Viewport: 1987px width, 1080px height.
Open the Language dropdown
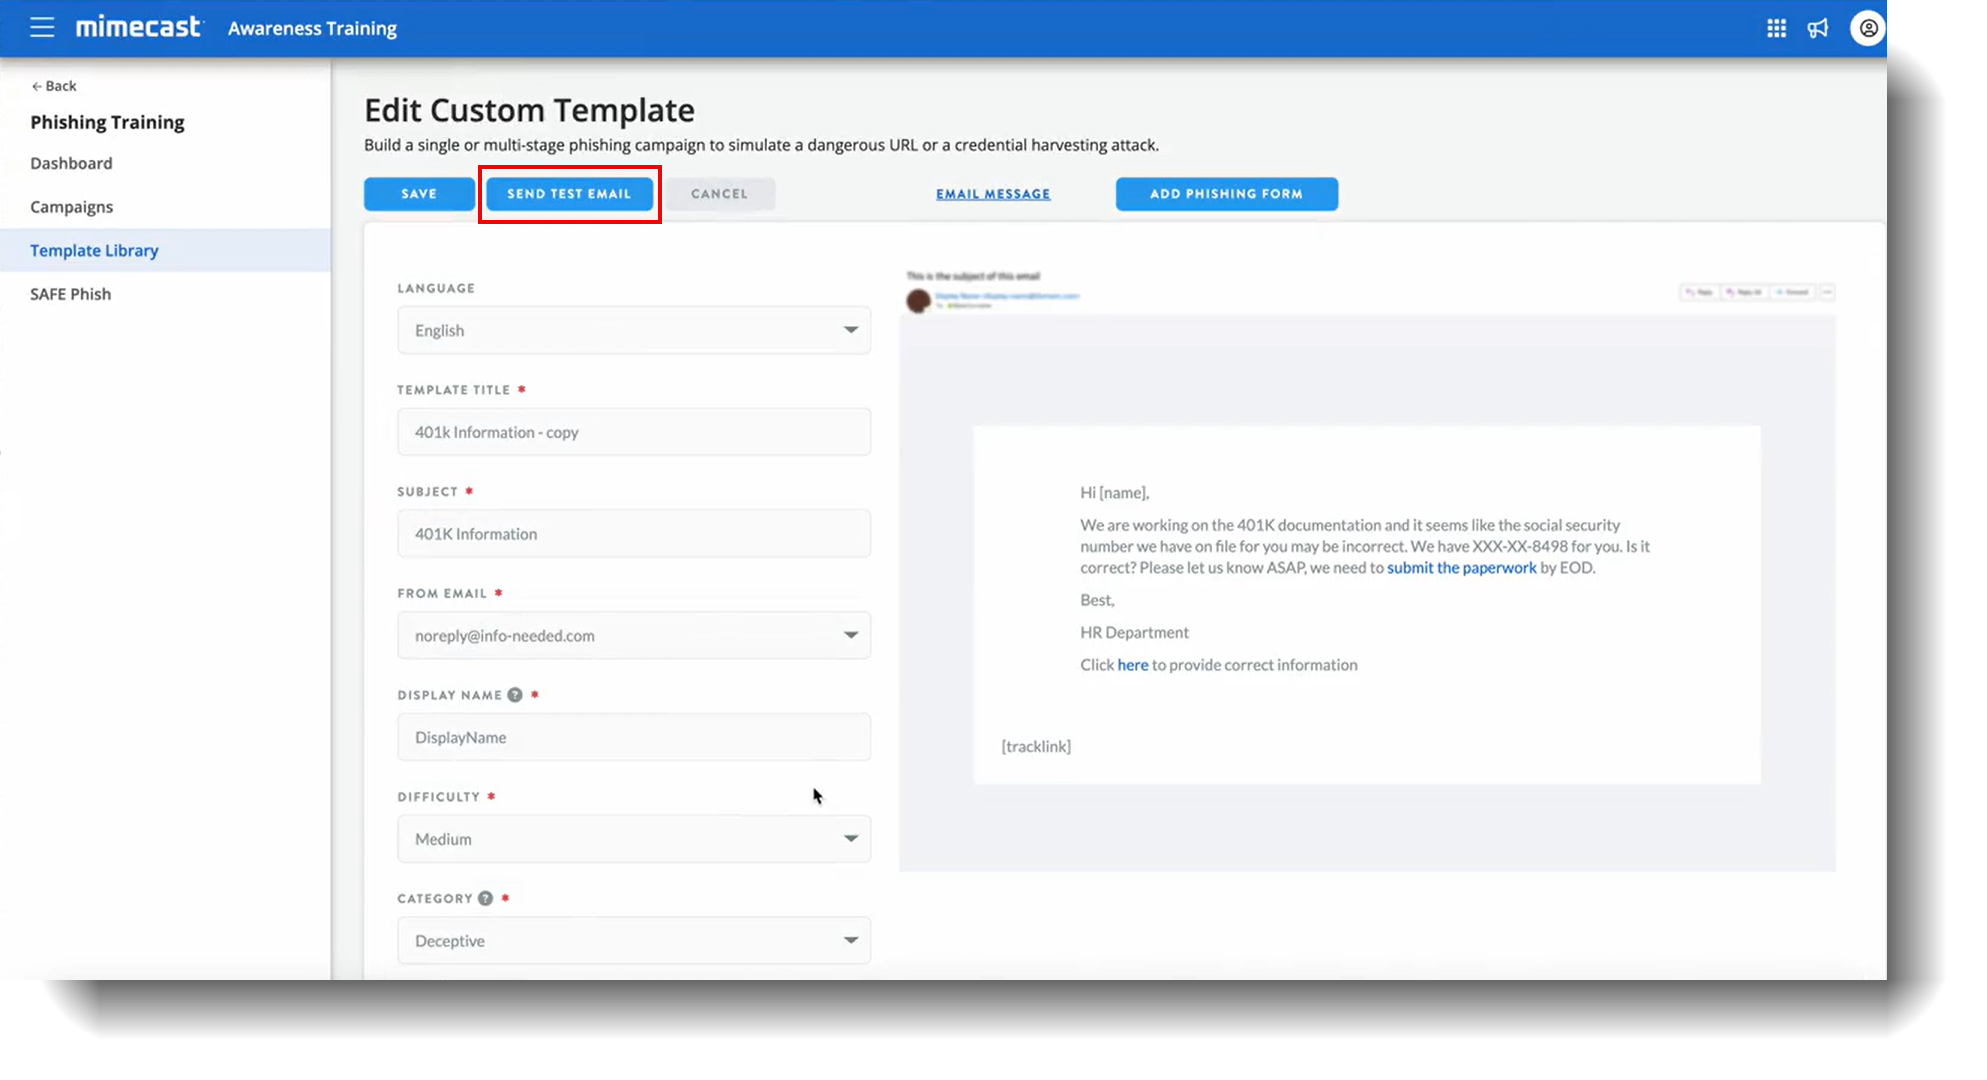point(633,330)
